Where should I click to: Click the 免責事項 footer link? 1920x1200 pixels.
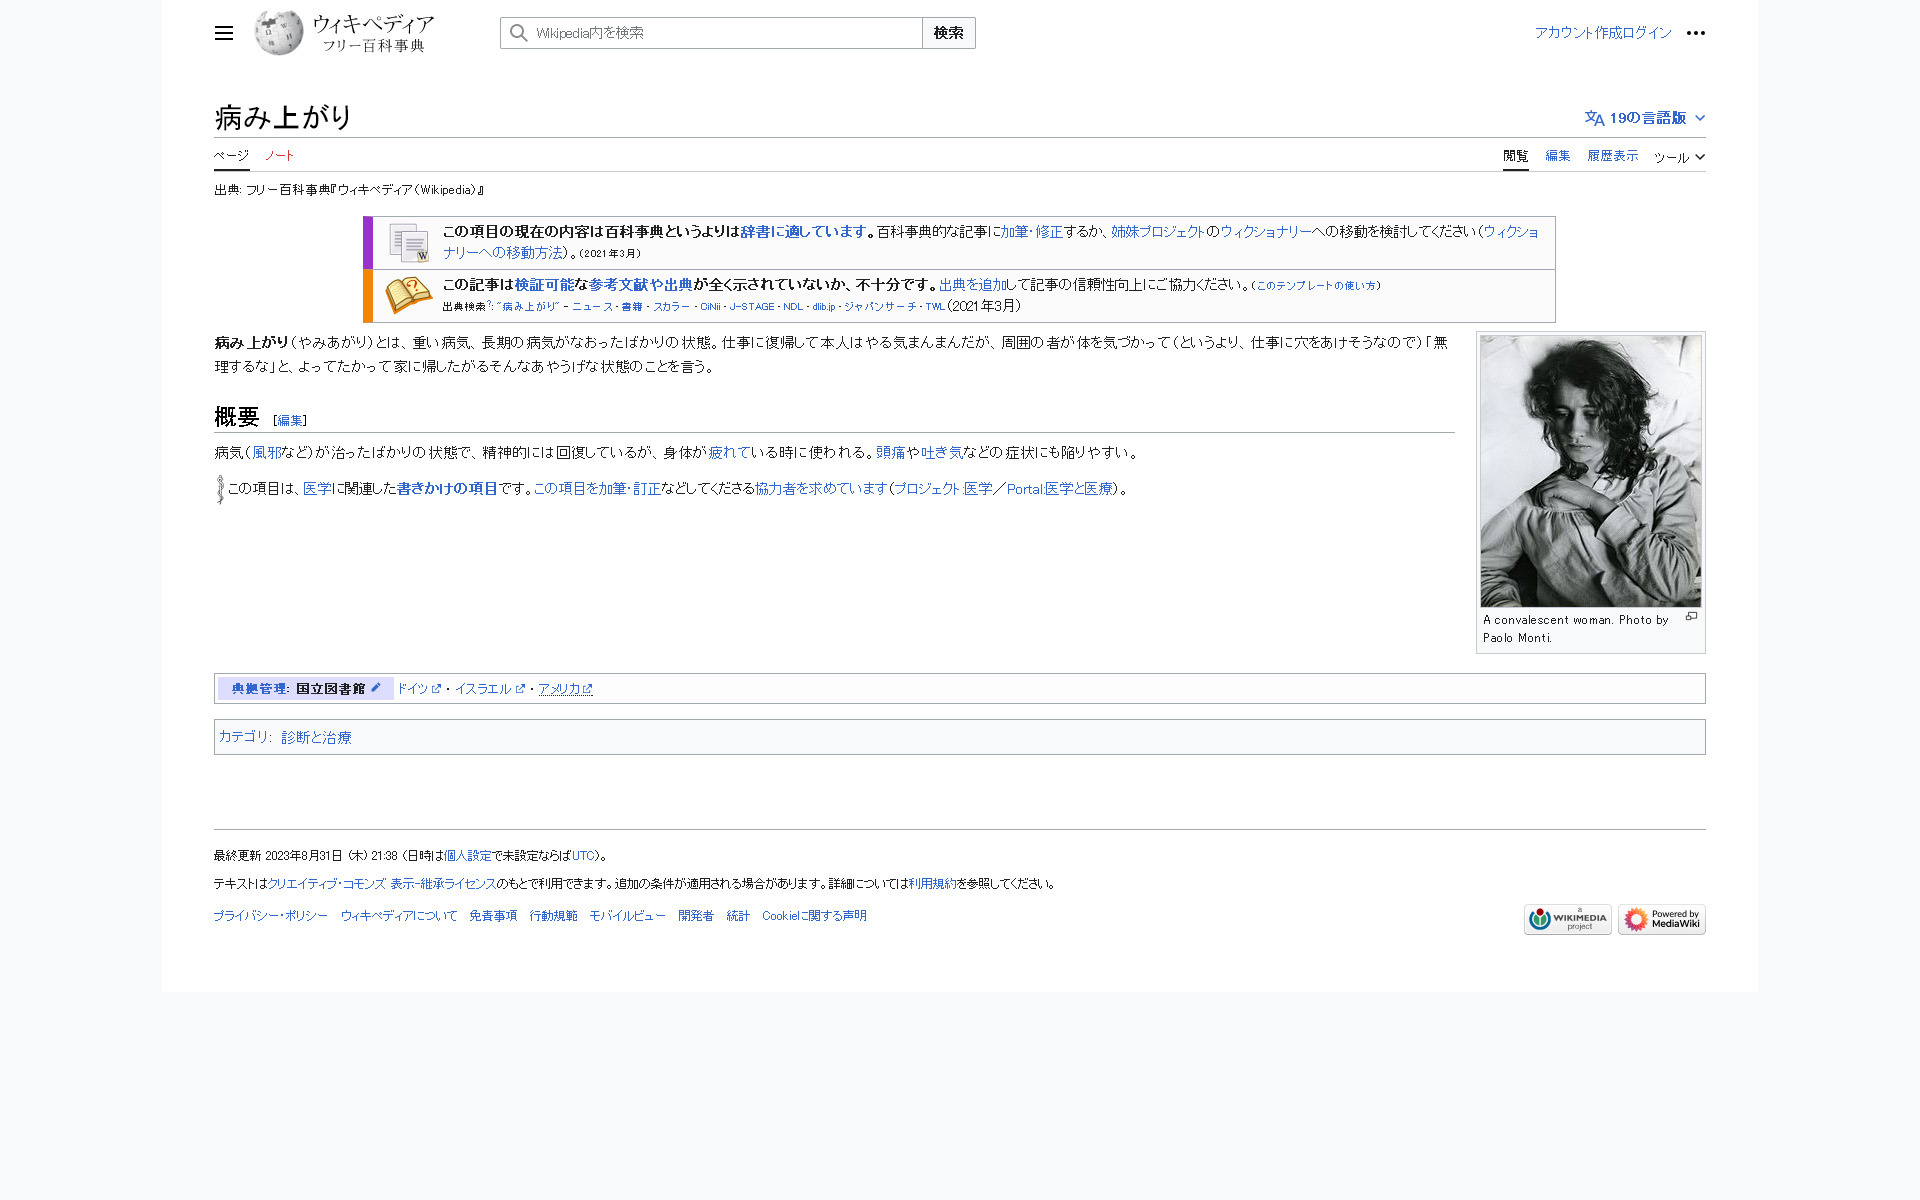click(493, 916)
